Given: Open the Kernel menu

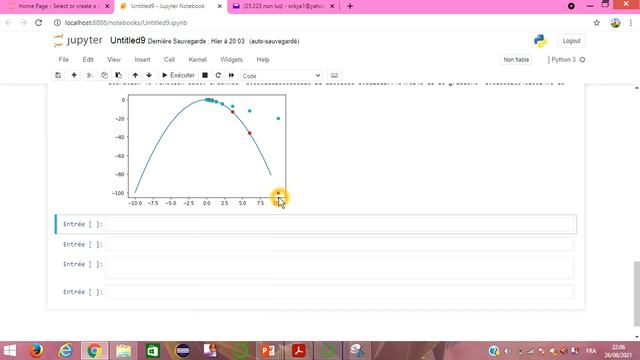Looking at the screenshot, I should (198, 60).
